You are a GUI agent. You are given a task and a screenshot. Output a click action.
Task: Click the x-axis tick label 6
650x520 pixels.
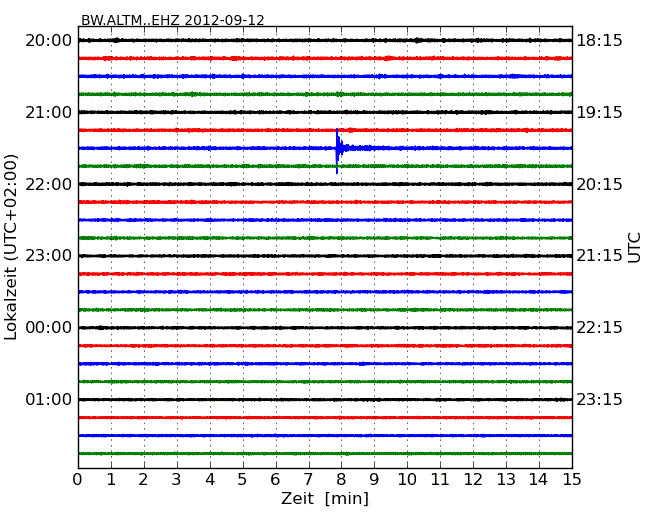(276, 479)
